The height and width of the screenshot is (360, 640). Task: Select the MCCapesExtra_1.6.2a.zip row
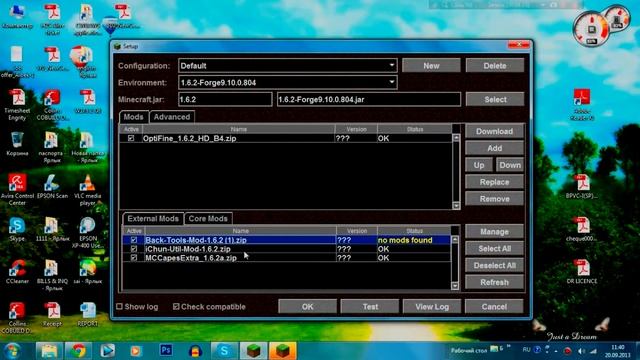287,258
